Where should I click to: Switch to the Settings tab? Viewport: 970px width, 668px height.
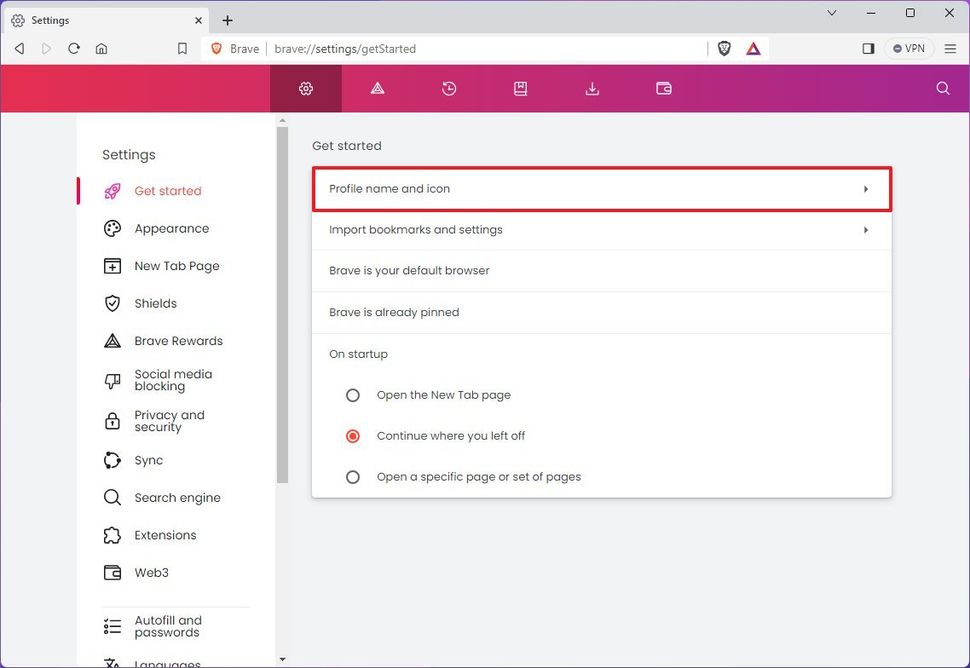pos(100,20)
